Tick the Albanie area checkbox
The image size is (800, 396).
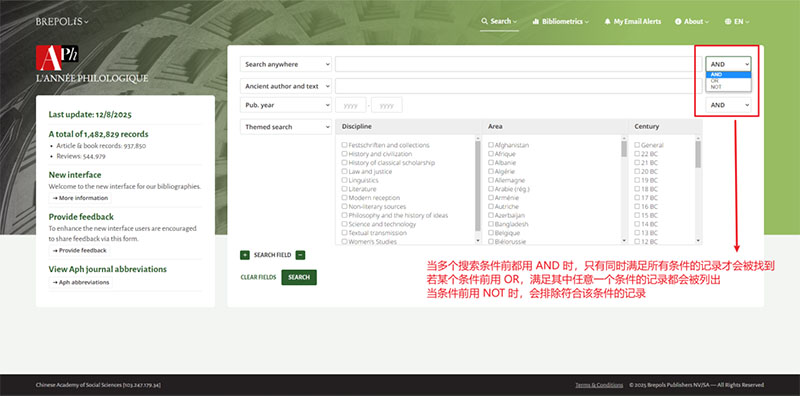491,163
